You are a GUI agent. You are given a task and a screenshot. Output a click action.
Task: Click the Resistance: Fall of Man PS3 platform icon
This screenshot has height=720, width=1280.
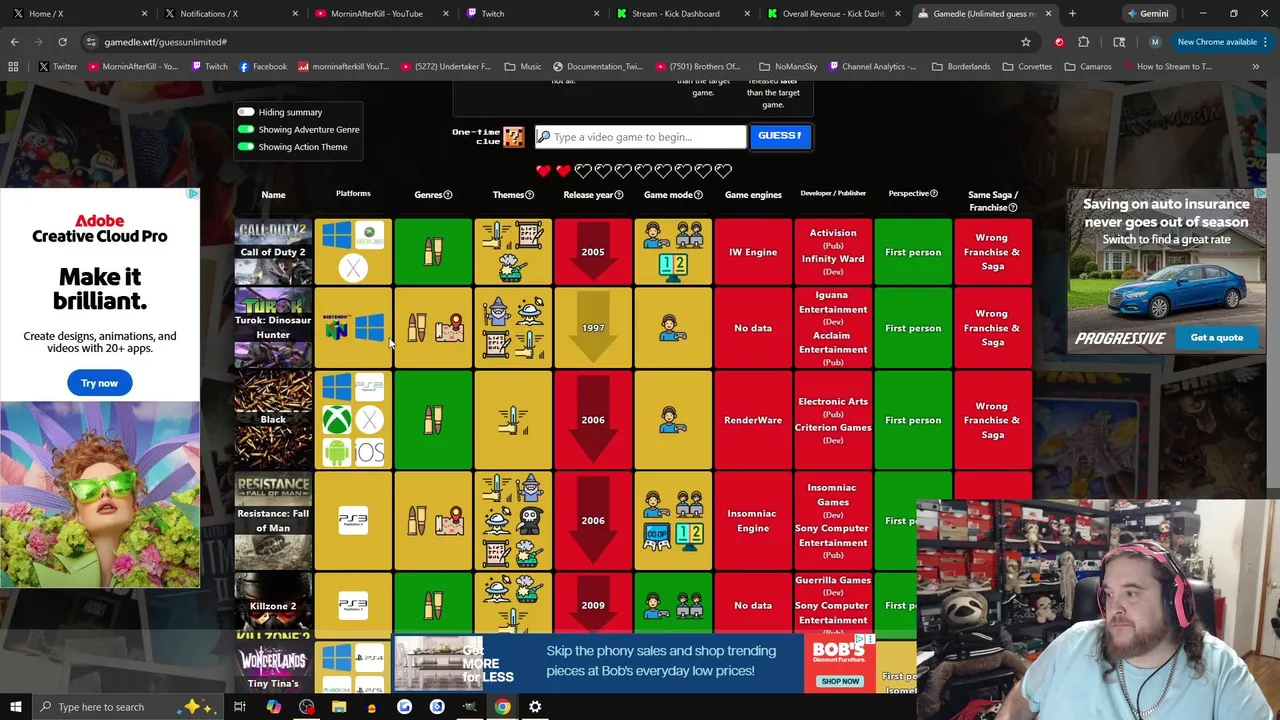353,520
